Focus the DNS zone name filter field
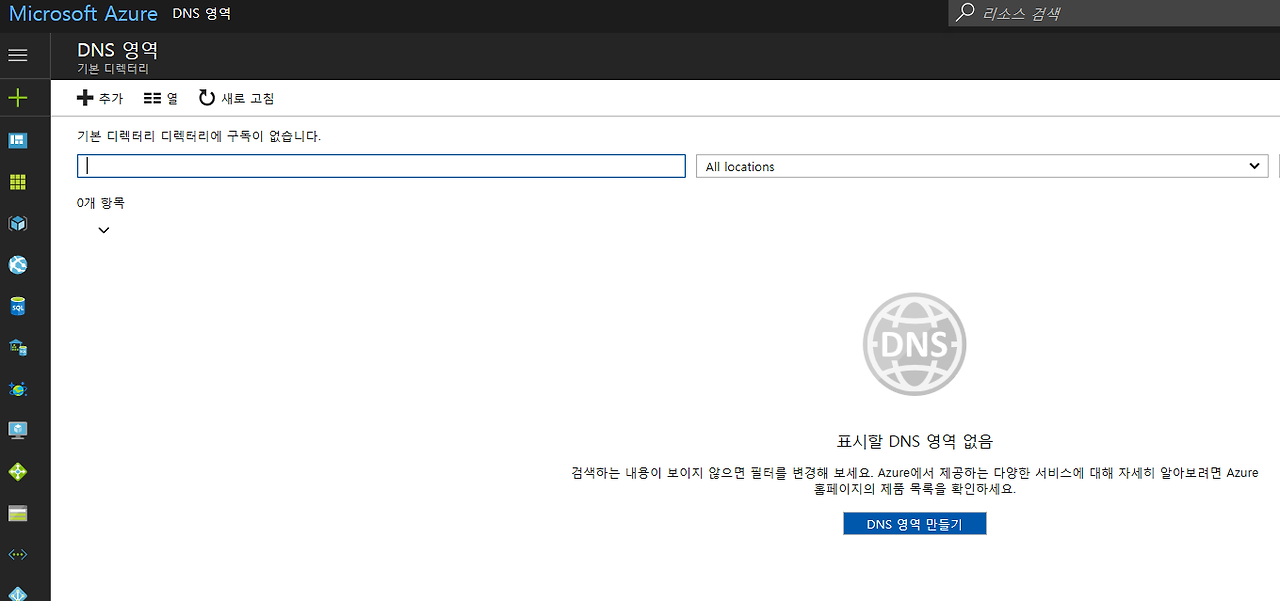This screenshot has height=601, width=1280. tap(381, 166)
